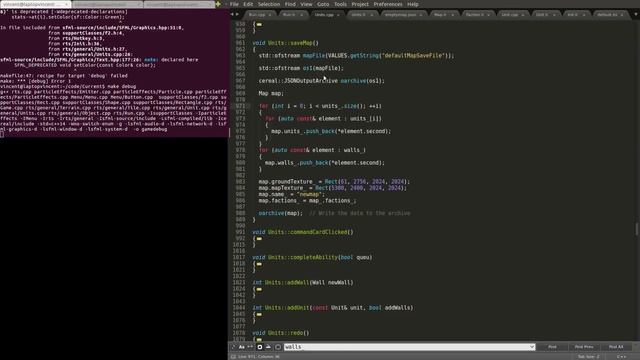The width and height of the screenshot is (640, 360).
Task: Open the Help menu
Action: [x=413, y=4]
